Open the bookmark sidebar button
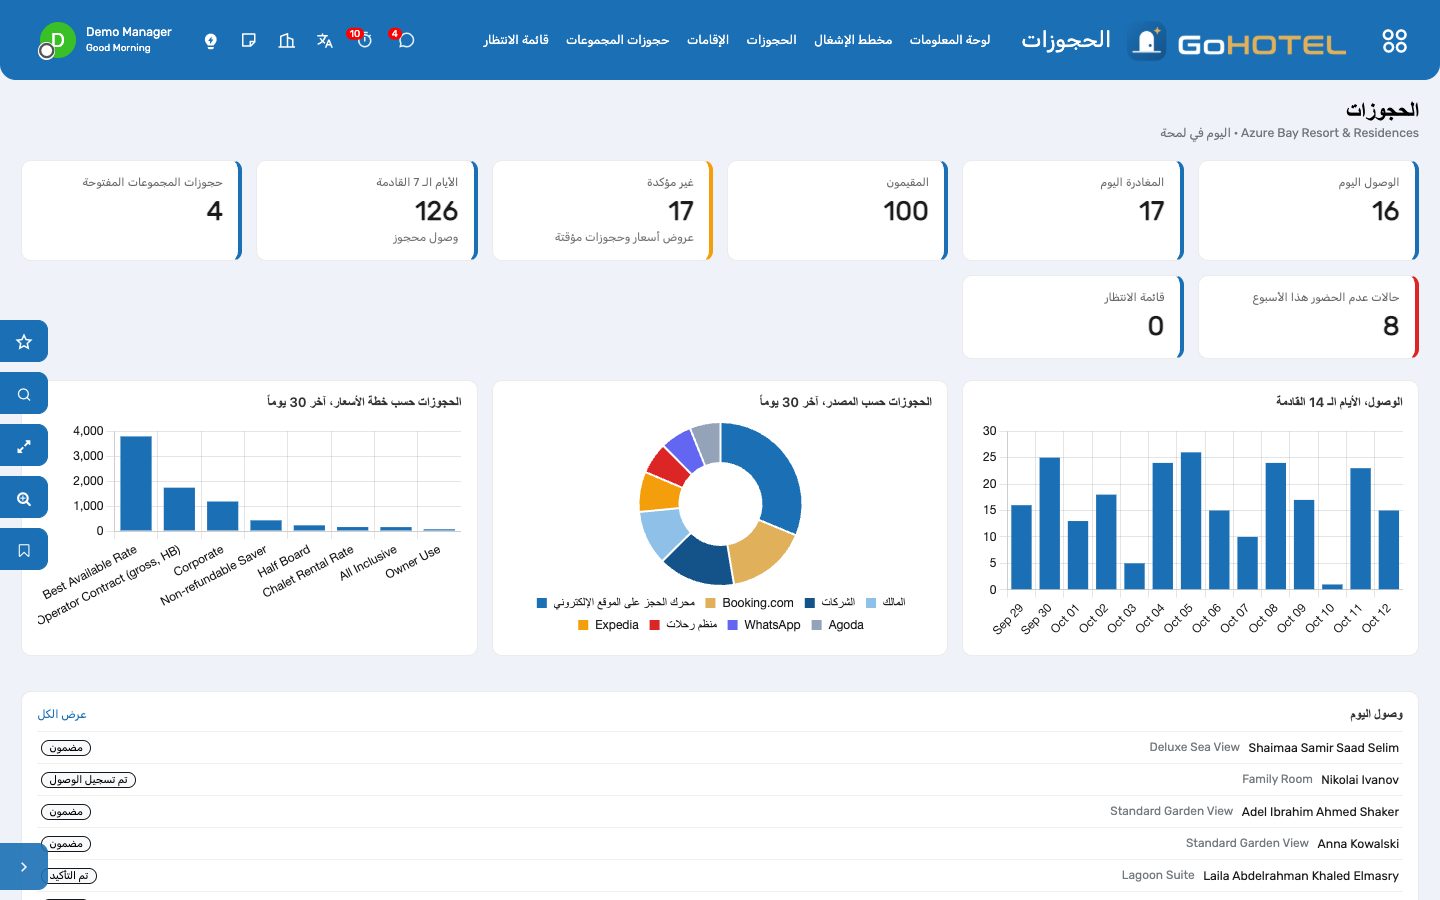Image resolution: width=1440 pixels, height=900 pixels. click(x=24, y=550)
